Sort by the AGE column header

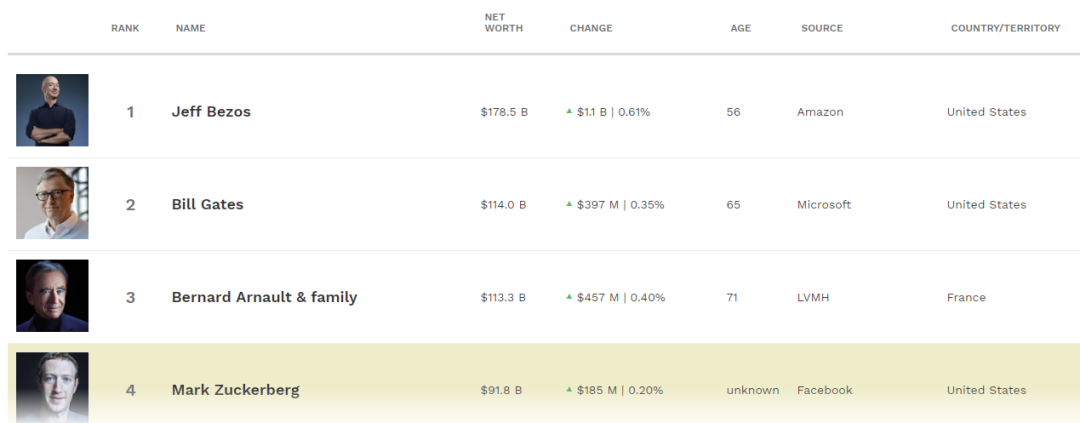click(x=741, y=28)
